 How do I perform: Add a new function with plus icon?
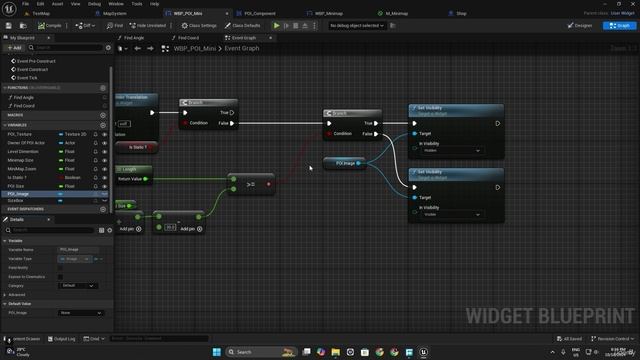pyautogui.click(x=103, y=88)
